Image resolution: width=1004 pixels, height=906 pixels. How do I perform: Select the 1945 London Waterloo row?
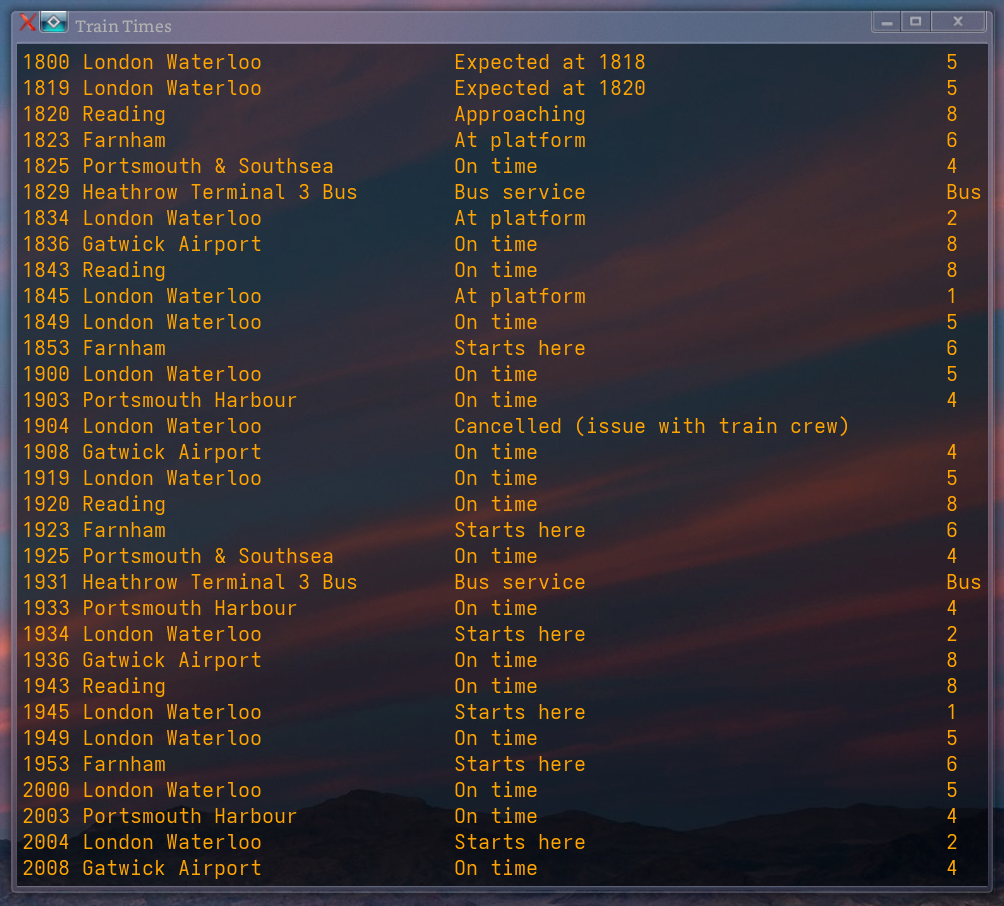[x=502, y=712]
